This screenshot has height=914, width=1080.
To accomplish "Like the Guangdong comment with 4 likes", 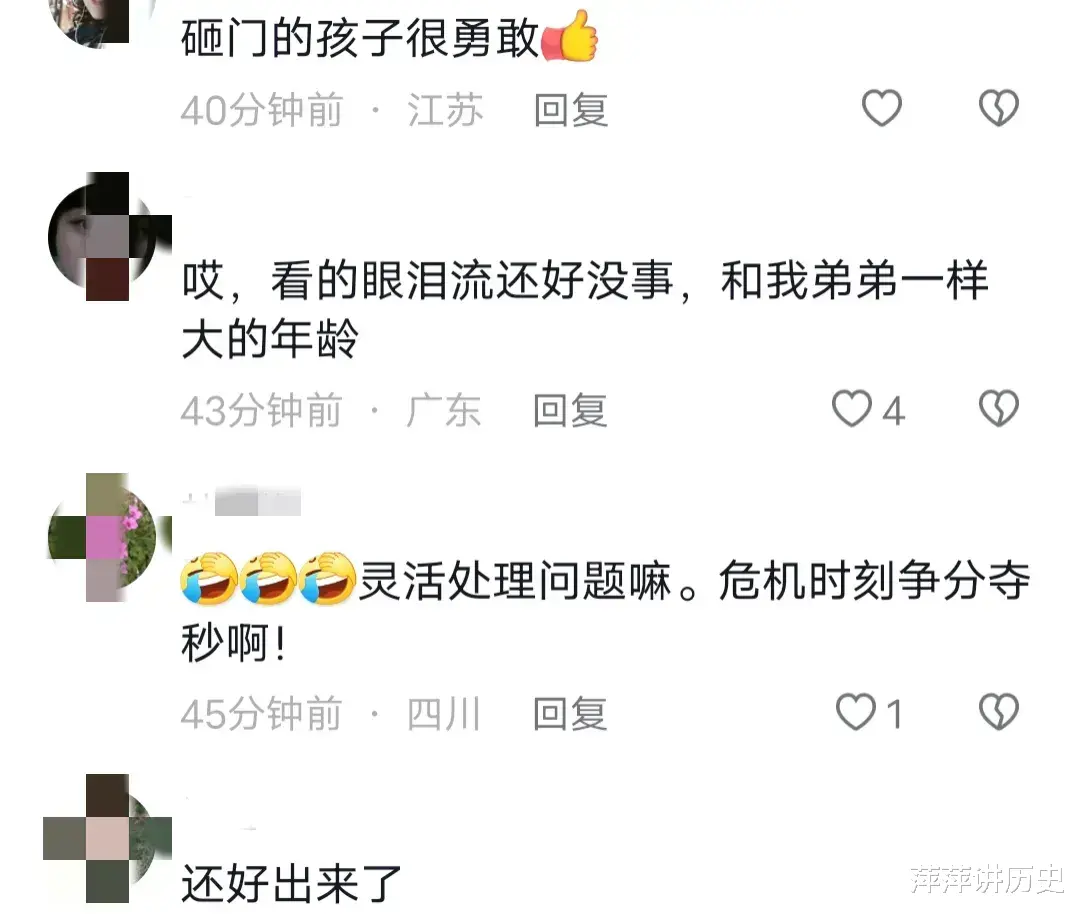I will click(x=852, y=409).
